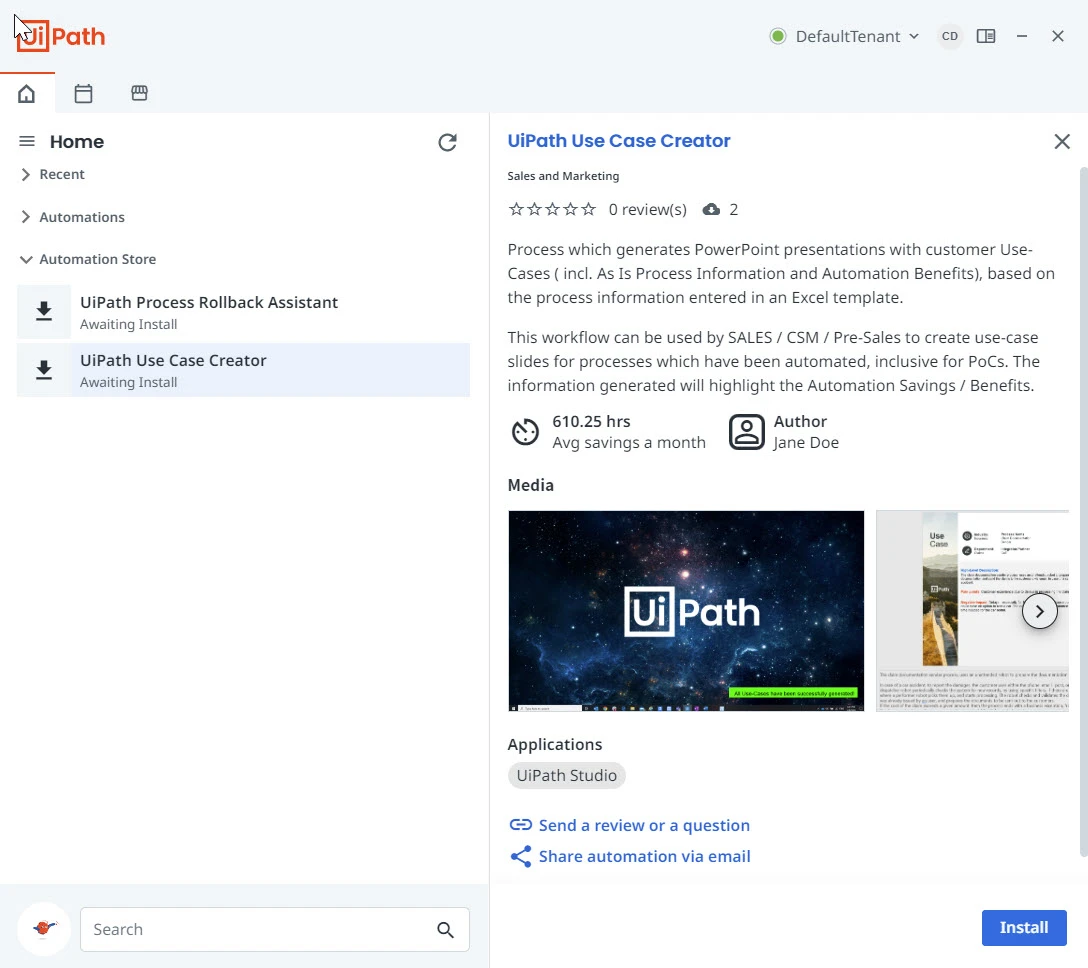Screen dimensions: 1088x968
Task: Click the UiPath Use Case Creator title
Action: [619, 141]
